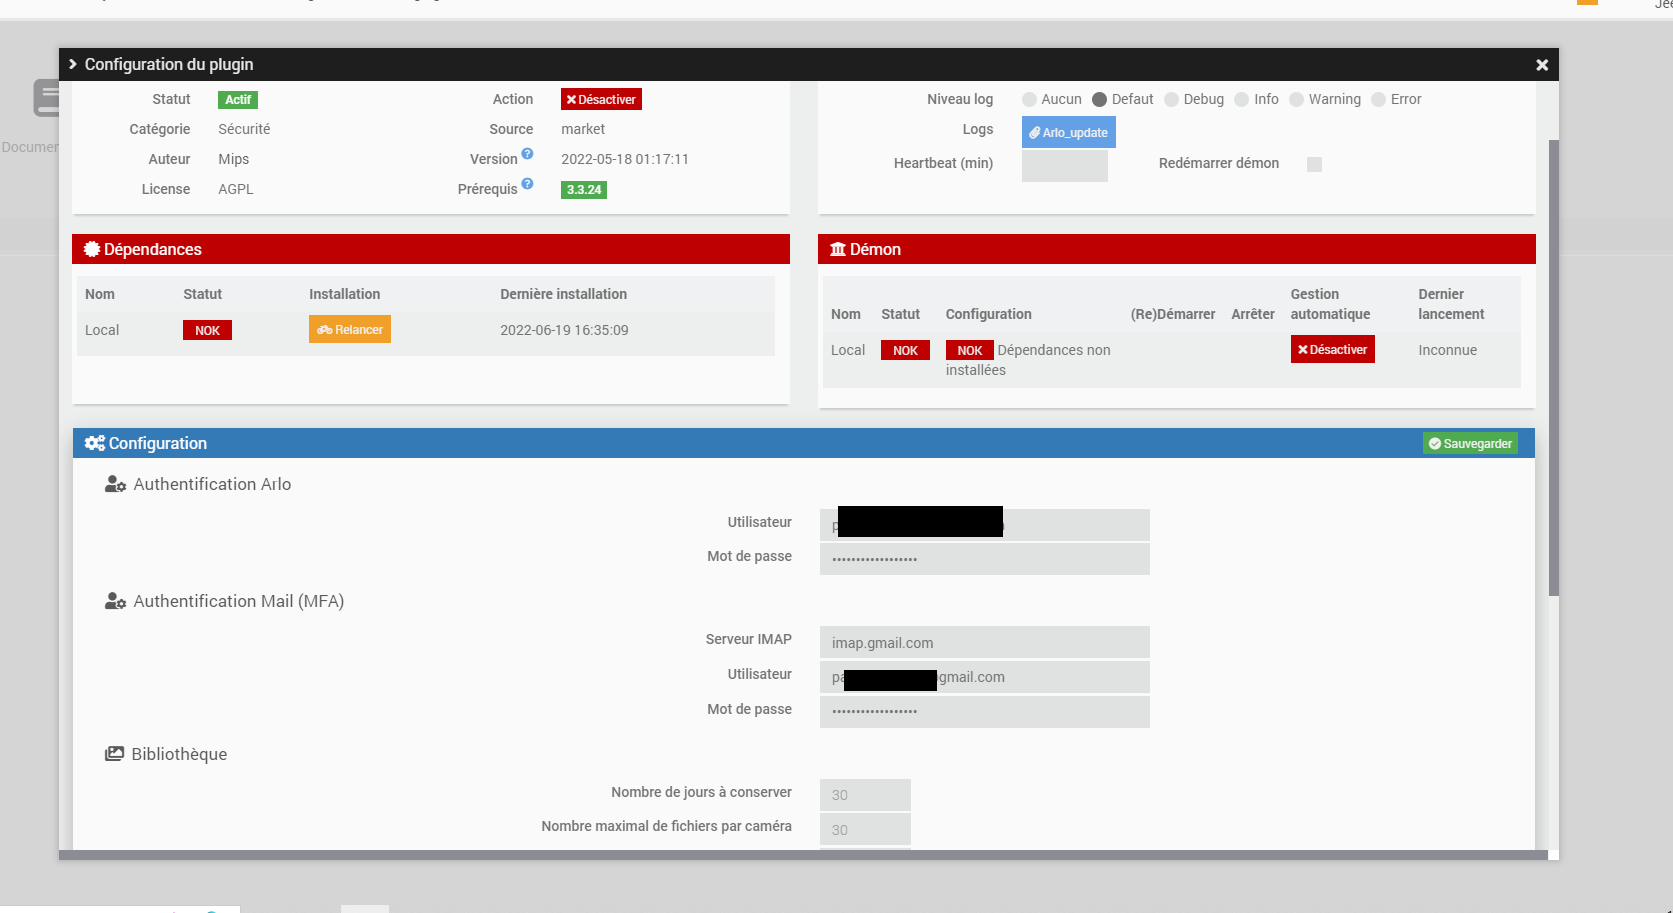Click the Serveur IMAP input field
1673x913 pixels.
(x=984, y=642)
